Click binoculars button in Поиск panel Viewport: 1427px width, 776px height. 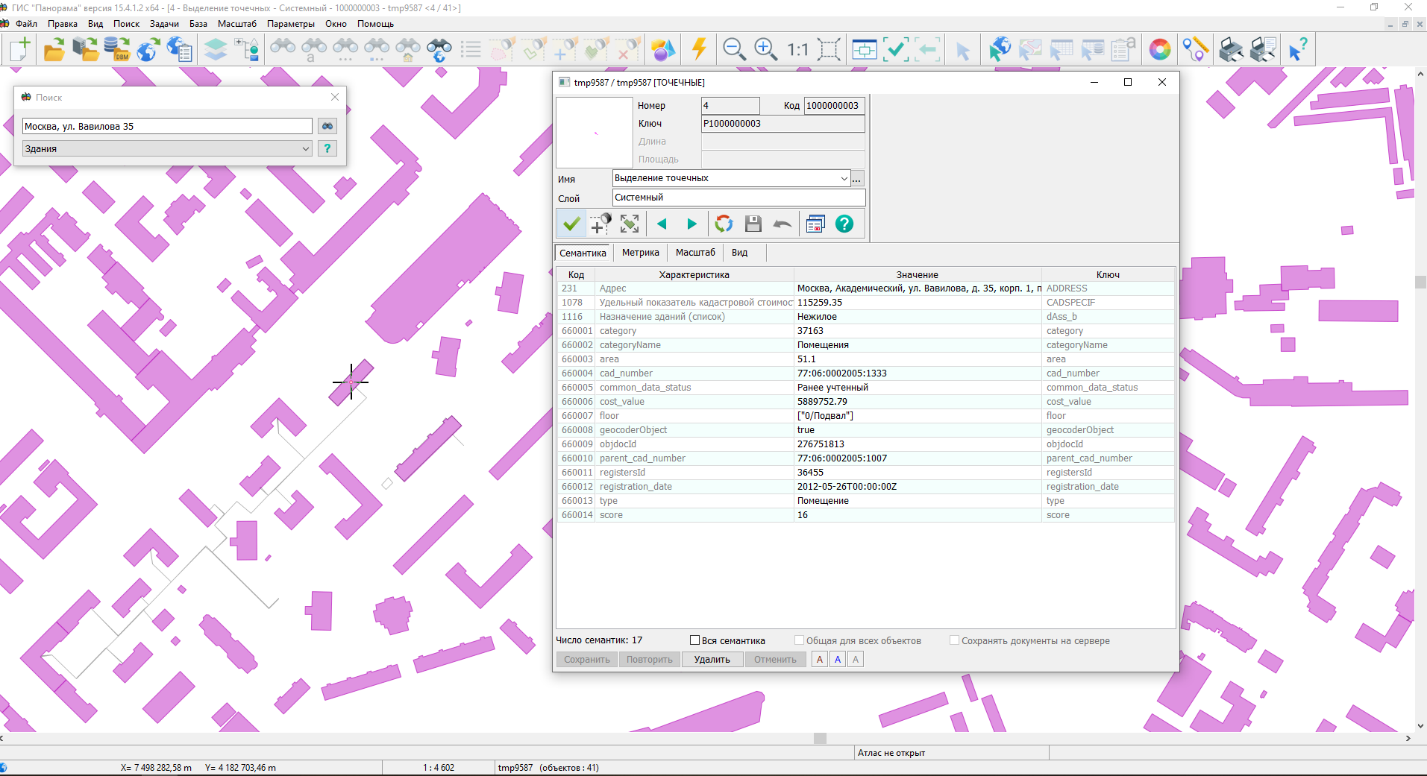327,126
